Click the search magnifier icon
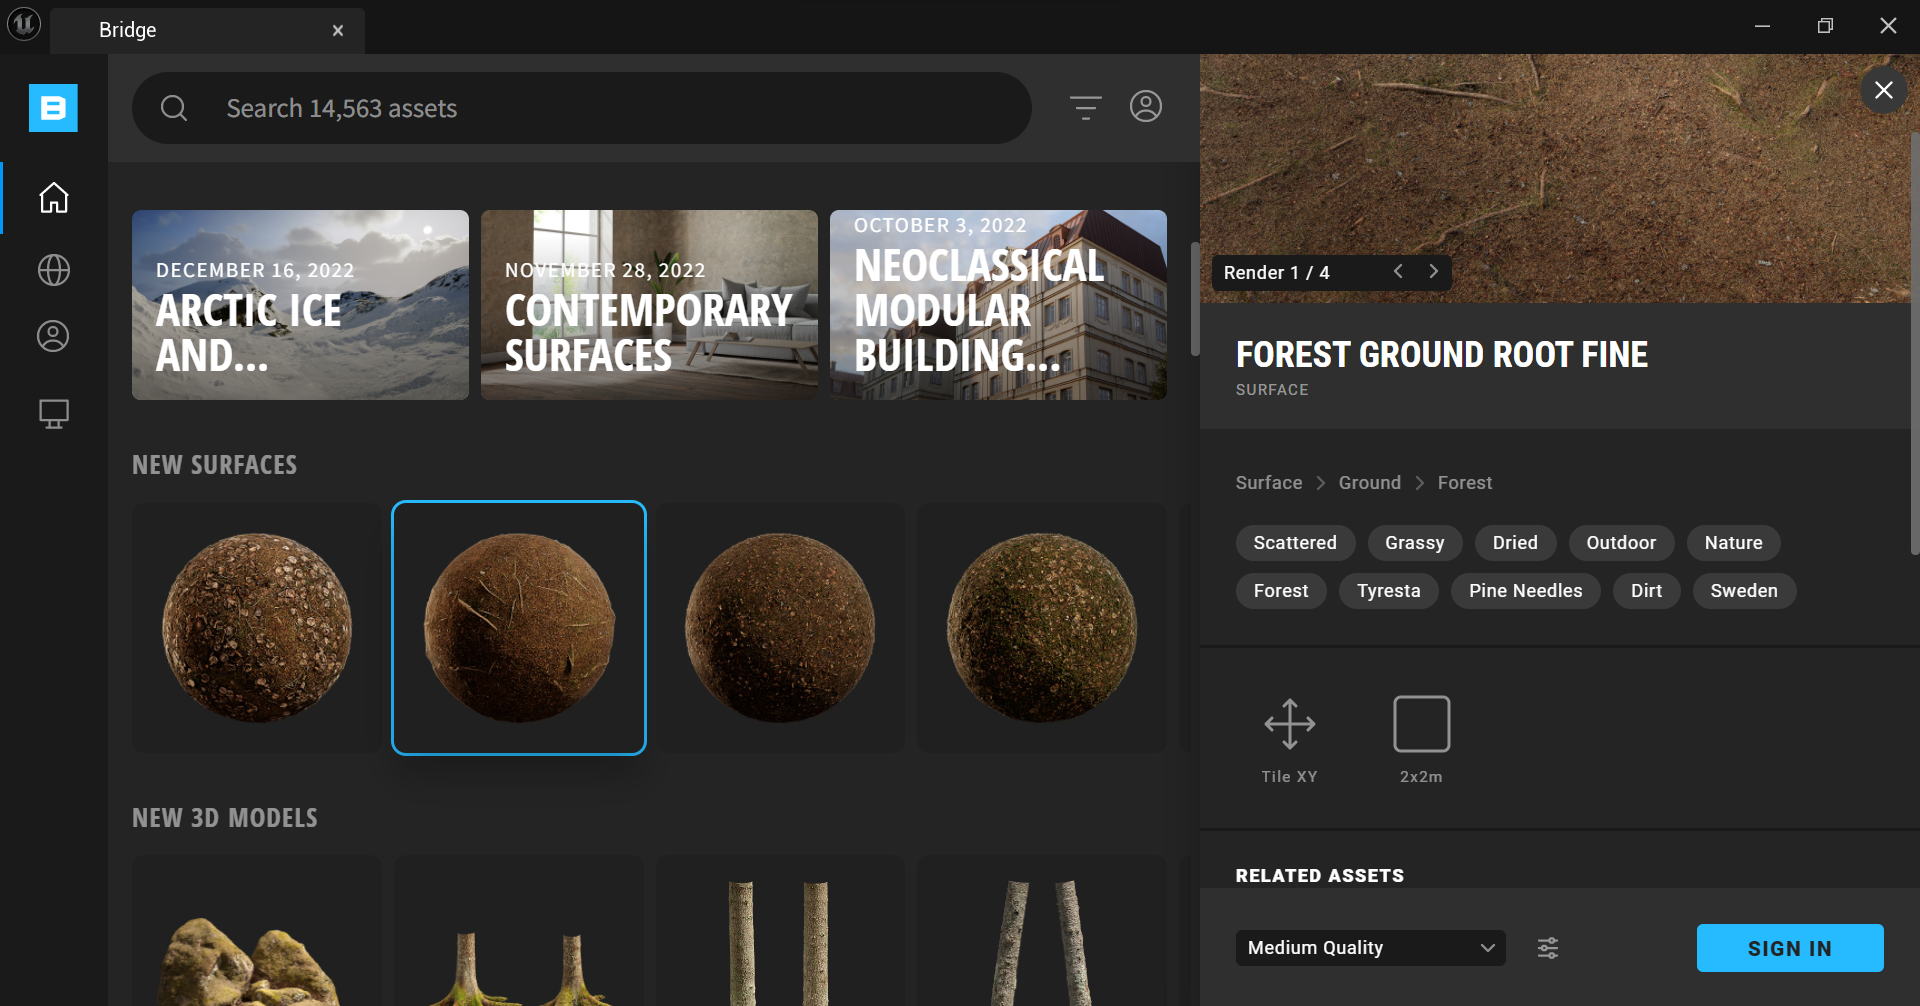 [174, 108]
